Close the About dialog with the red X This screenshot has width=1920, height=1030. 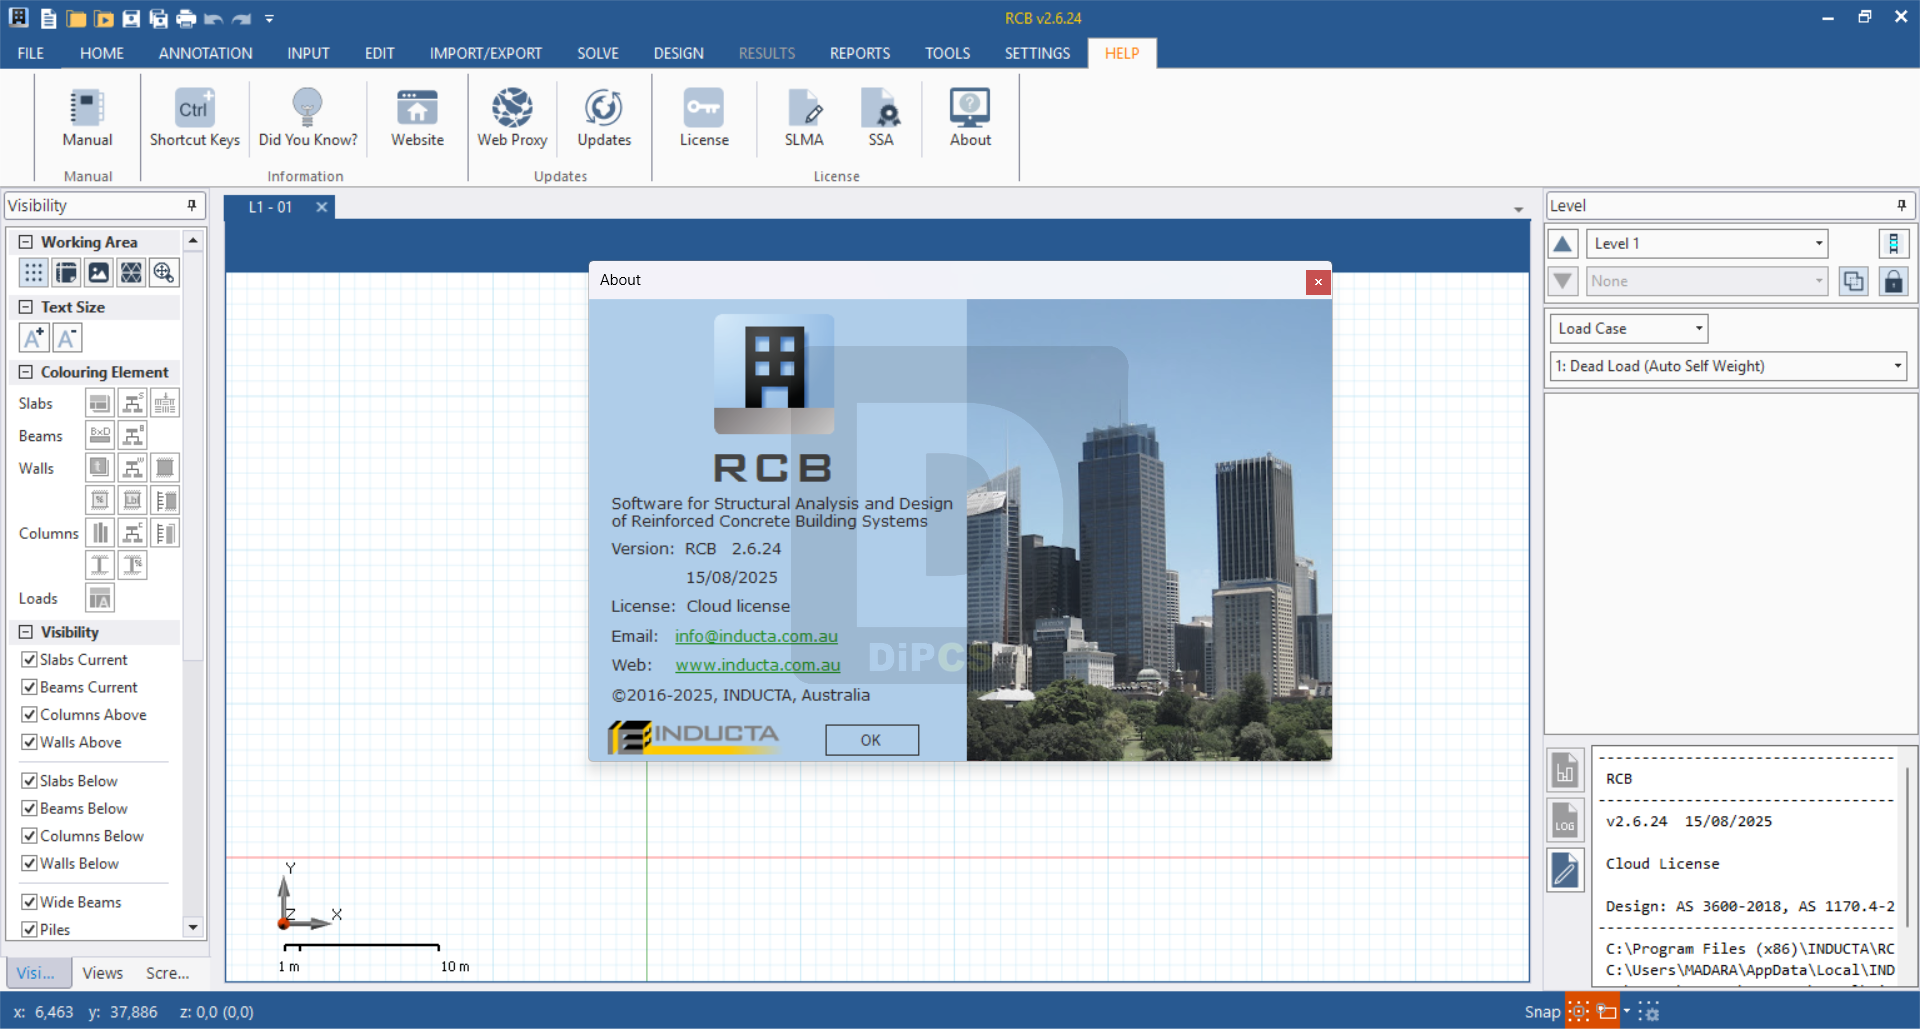[1318, 282]
